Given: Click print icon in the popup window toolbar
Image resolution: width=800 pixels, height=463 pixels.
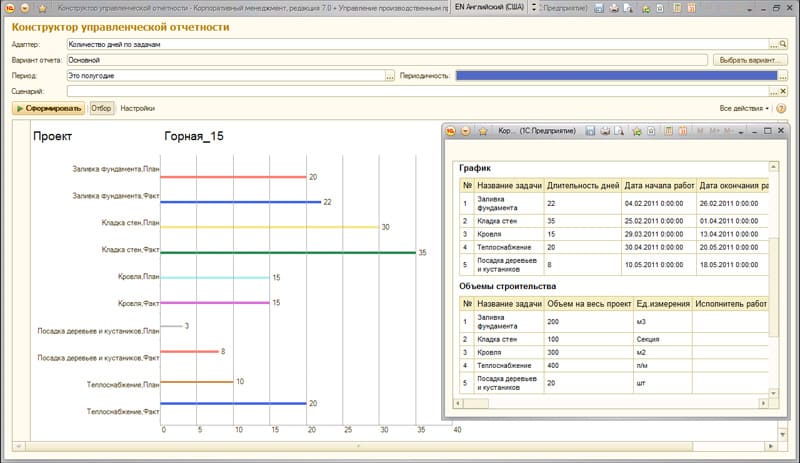Looking at the screenshot, I should click(605, 131).
